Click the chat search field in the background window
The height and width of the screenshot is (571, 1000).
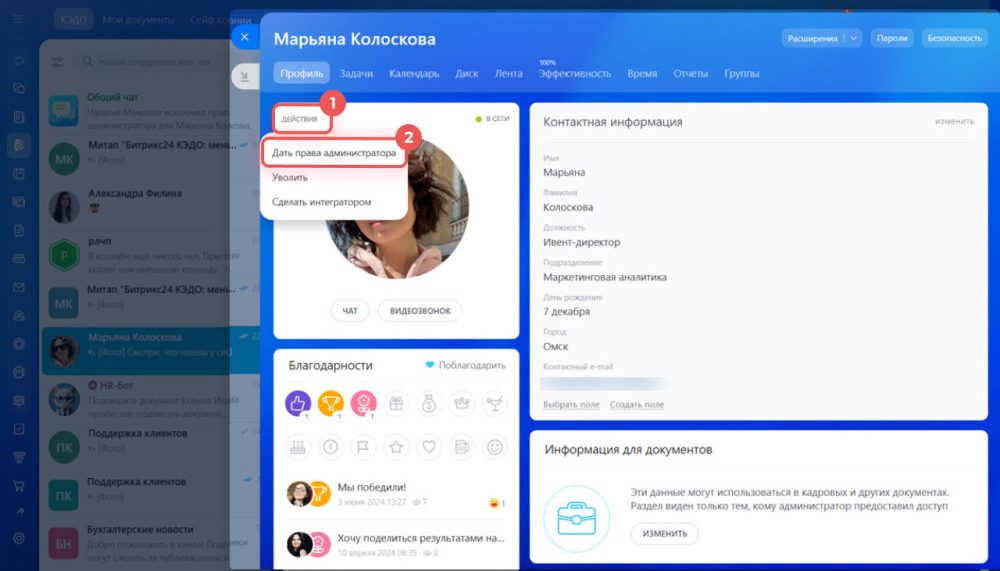(154, 62)
